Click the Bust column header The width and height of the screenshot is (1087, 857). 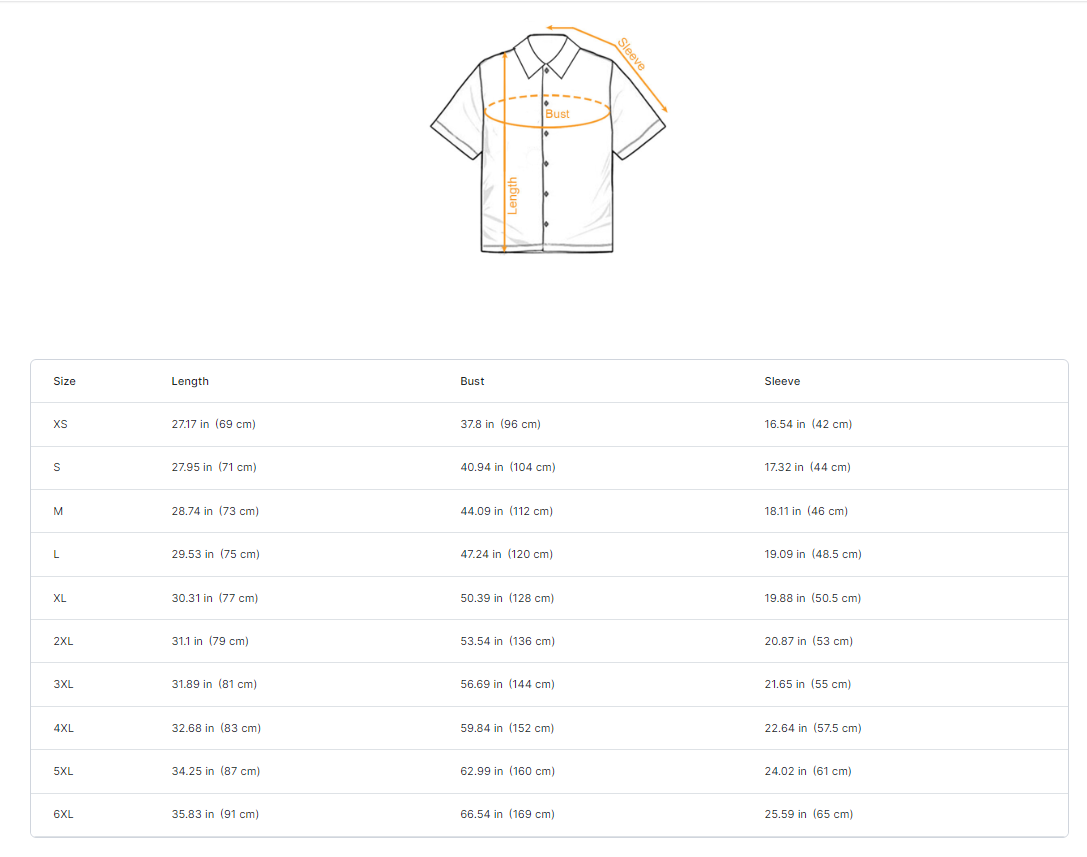click(472, 381)
